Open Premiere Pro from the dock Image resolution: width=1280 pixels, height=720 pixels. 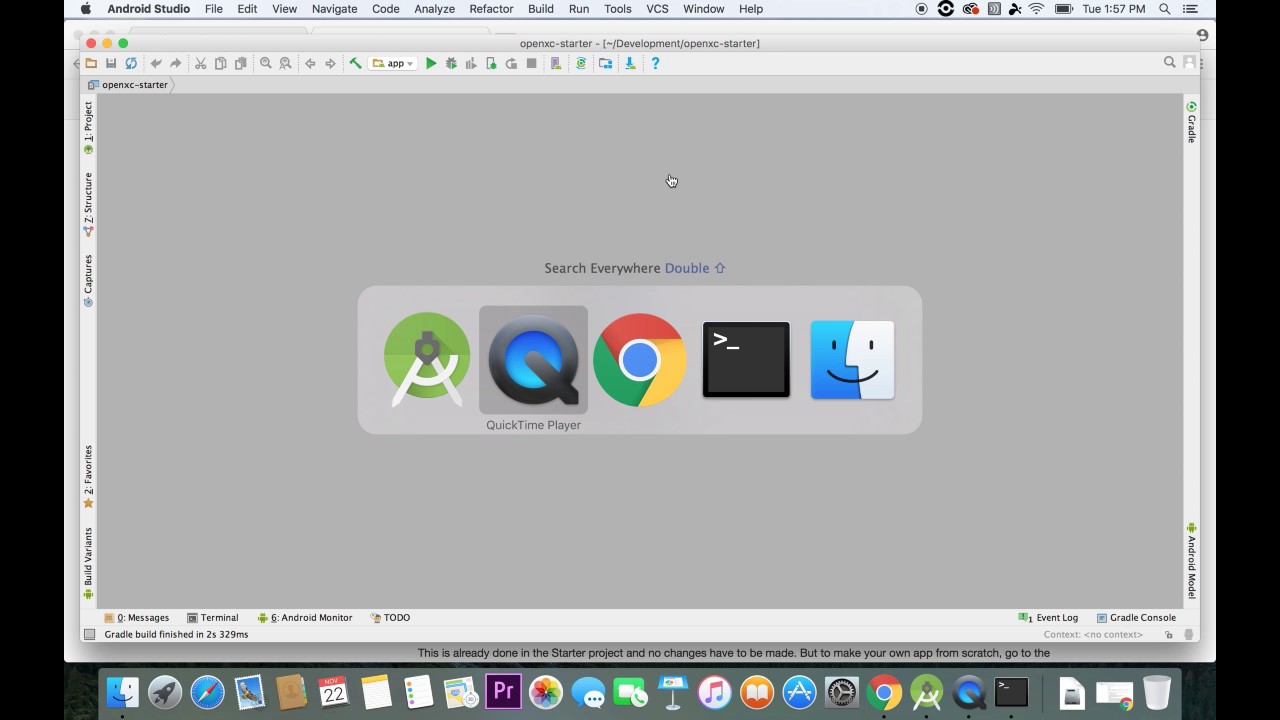[503, 692]
